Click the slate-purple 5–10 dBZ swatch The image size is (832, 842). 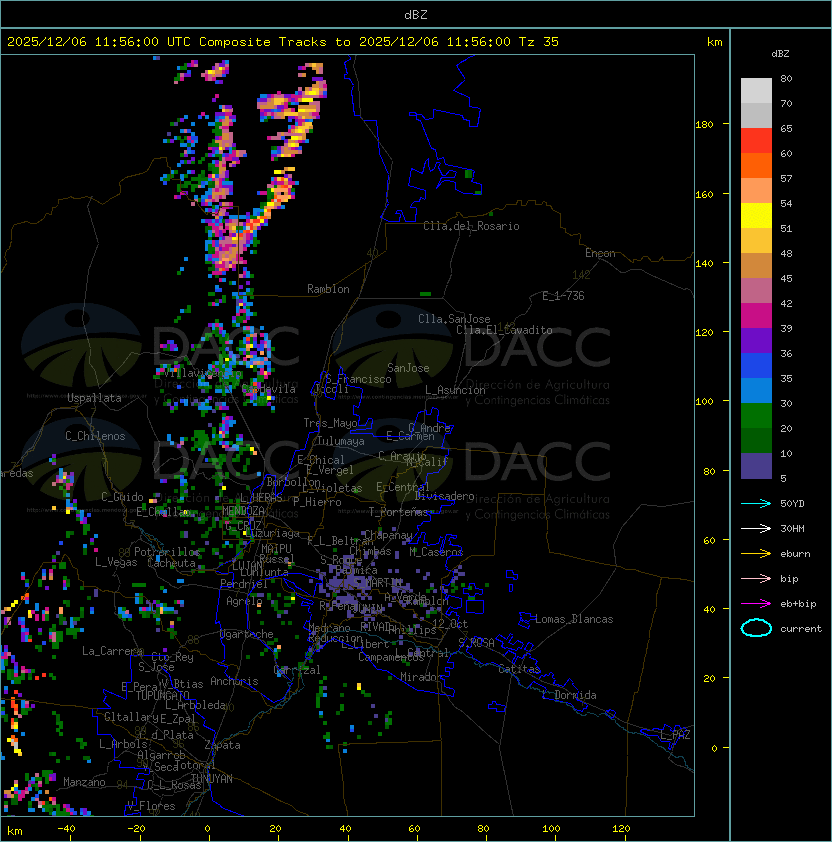(x=756, y=466)
